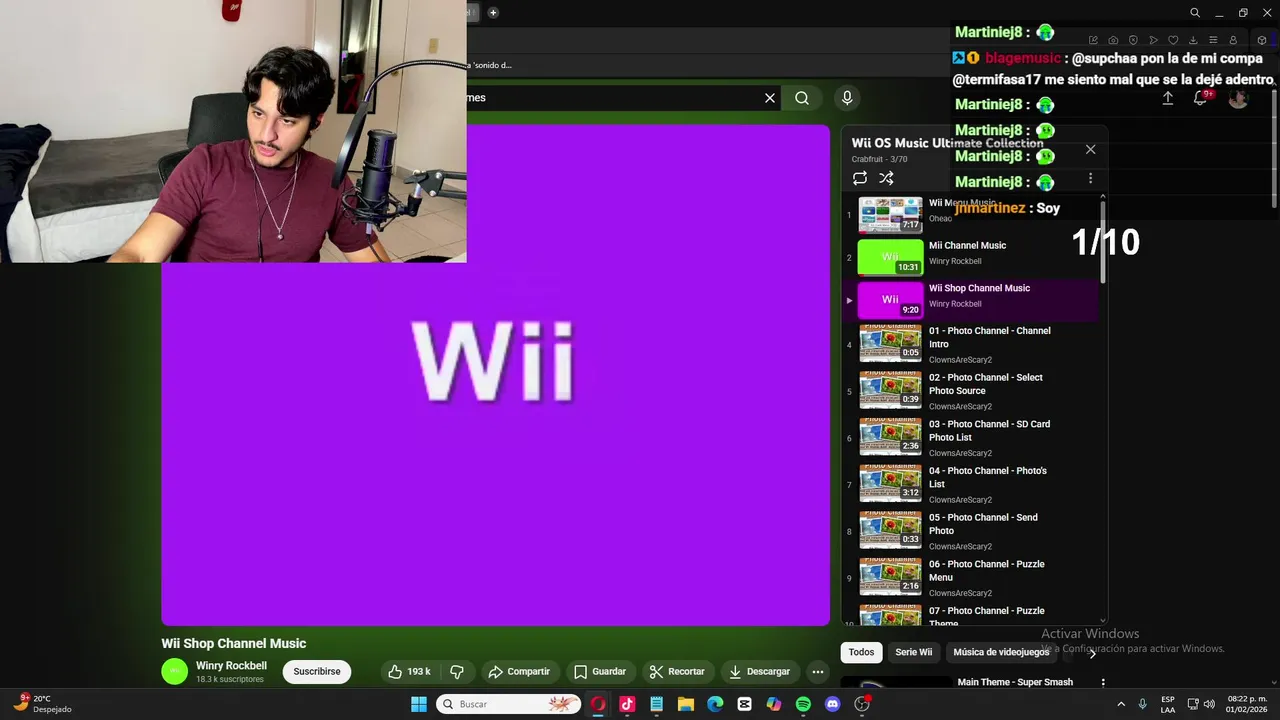Image resolution: width=1280 pixels, height=720 pixels.
Task: Open Opera easy setup lines icon
Action: tap(1213, 40)
